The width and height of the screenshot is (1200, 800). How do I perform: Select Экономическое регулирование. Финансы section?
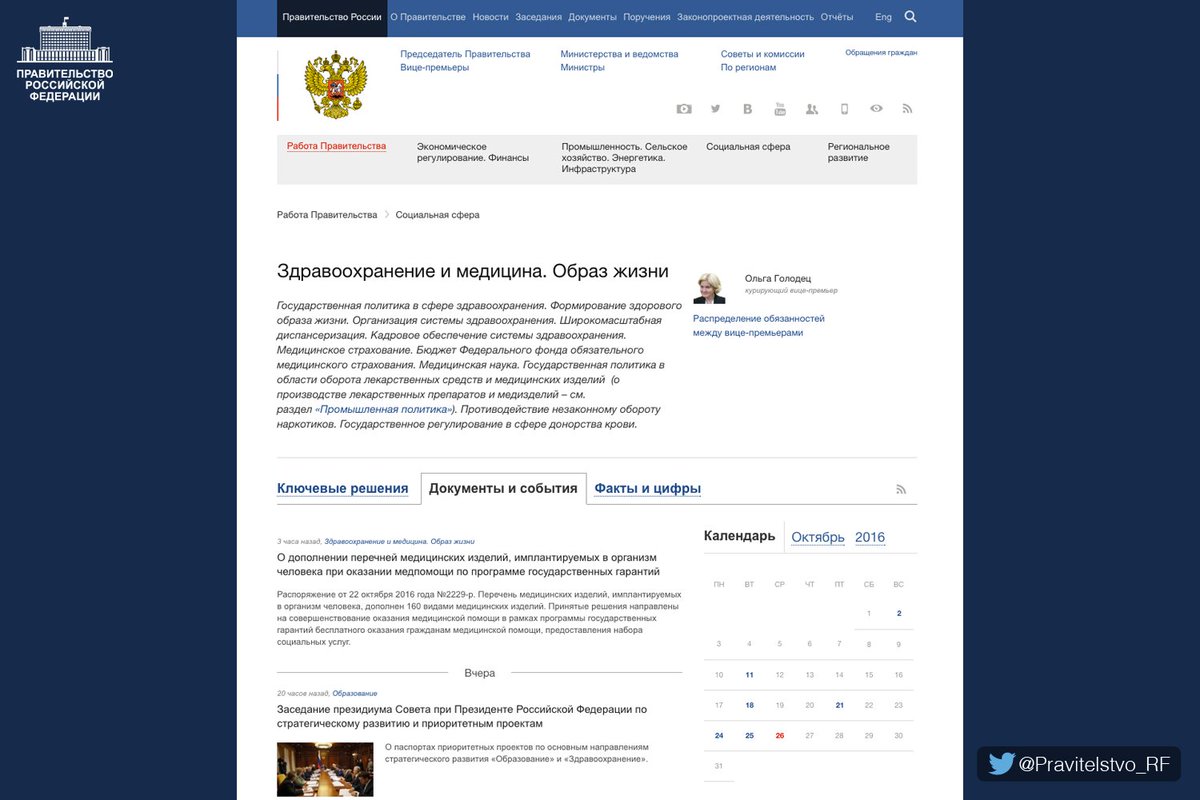[x=473, y=152]
